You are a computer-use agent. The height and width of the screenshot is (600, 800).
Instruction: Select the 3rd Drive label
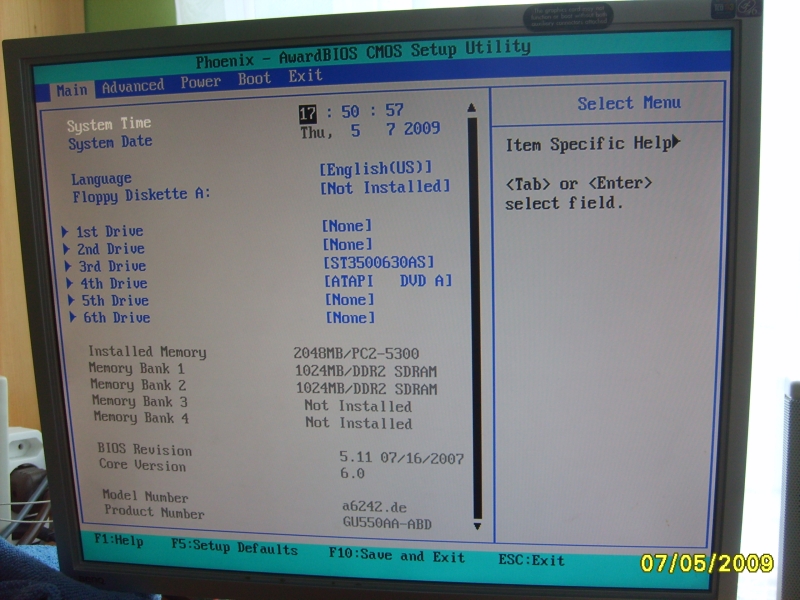tap(112, 266)
